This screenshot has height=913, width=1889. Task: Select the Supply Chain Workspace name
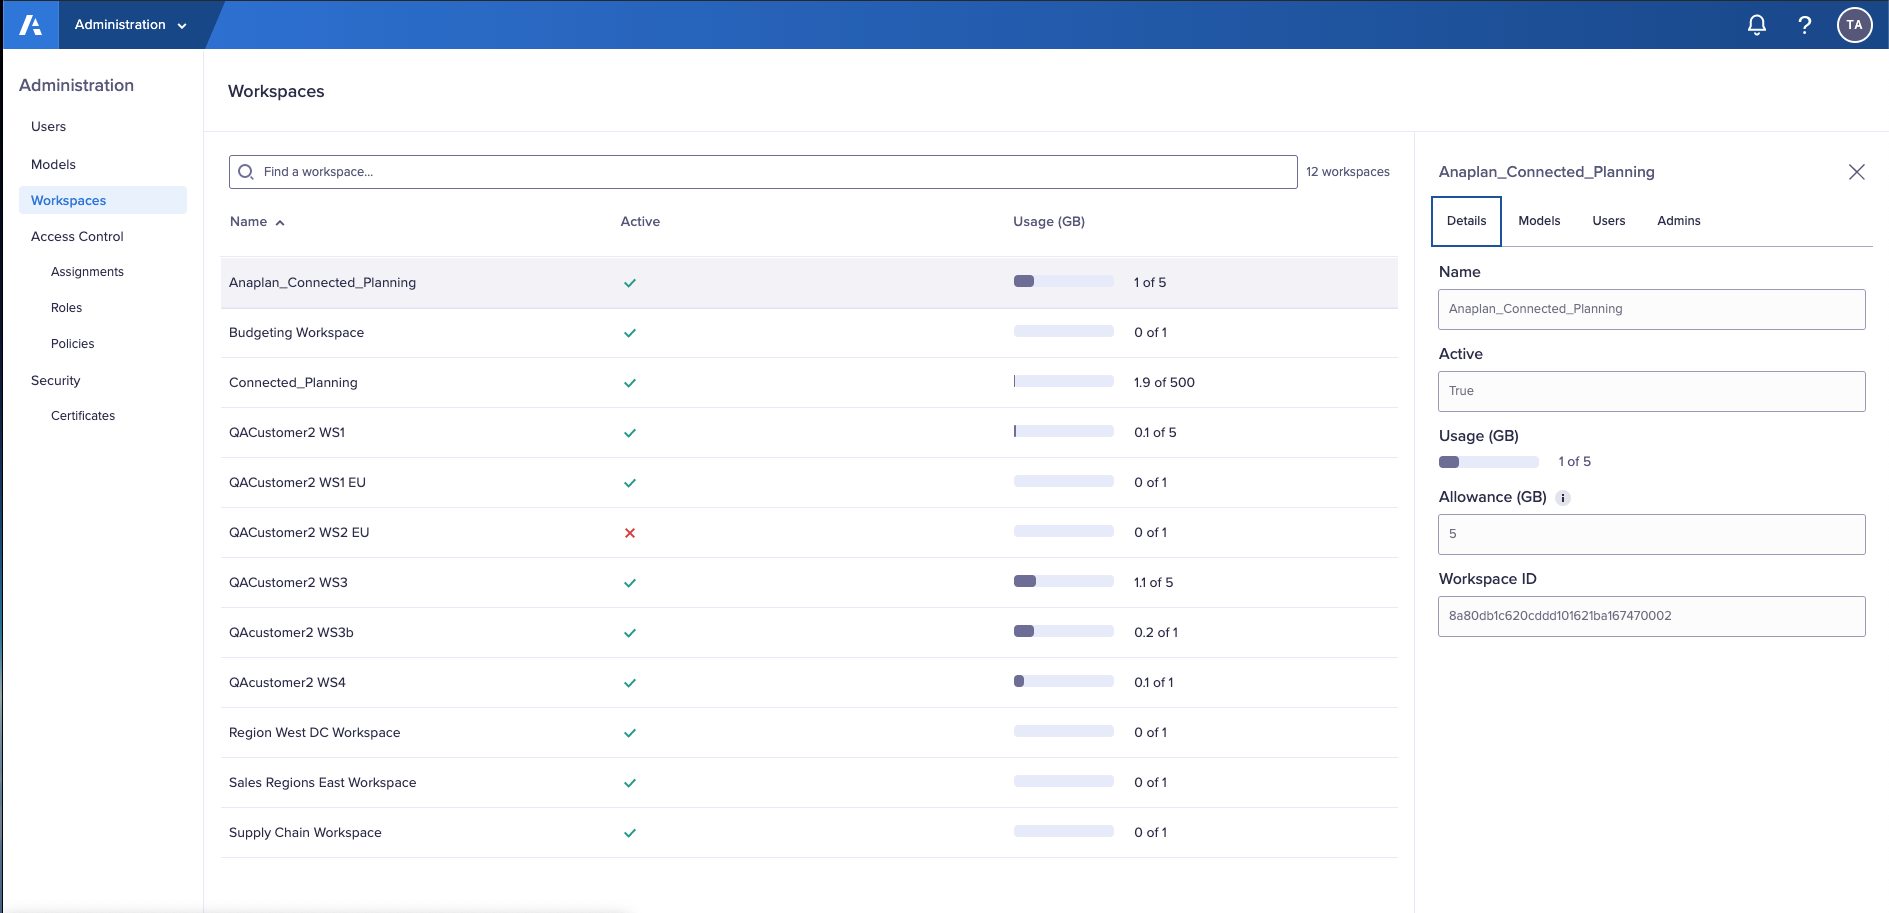coord(305,833)
